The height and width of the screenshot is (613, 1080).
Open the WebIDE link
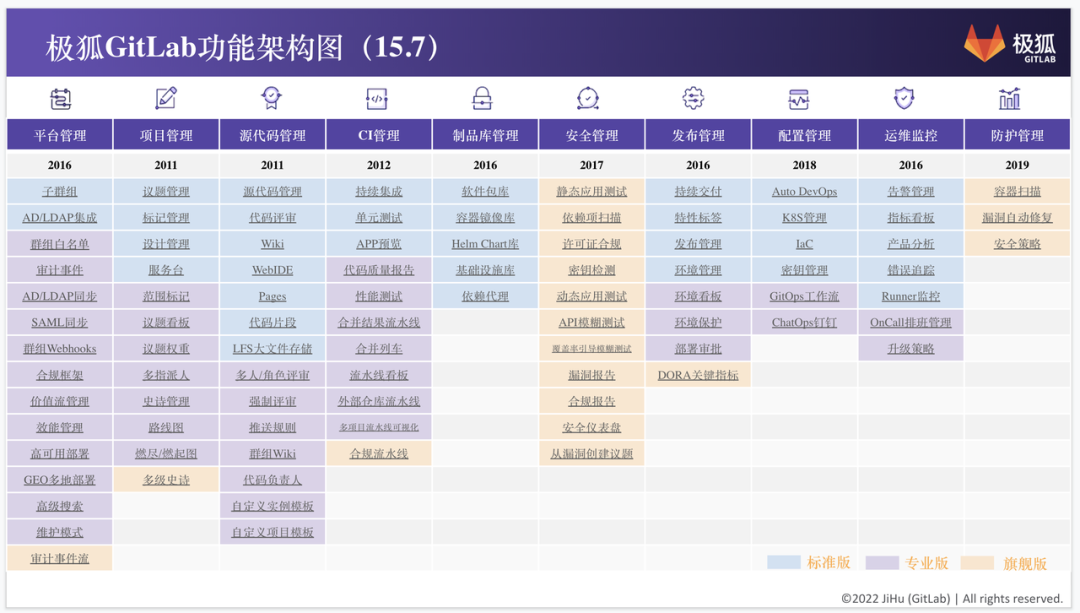pos(273,270)
